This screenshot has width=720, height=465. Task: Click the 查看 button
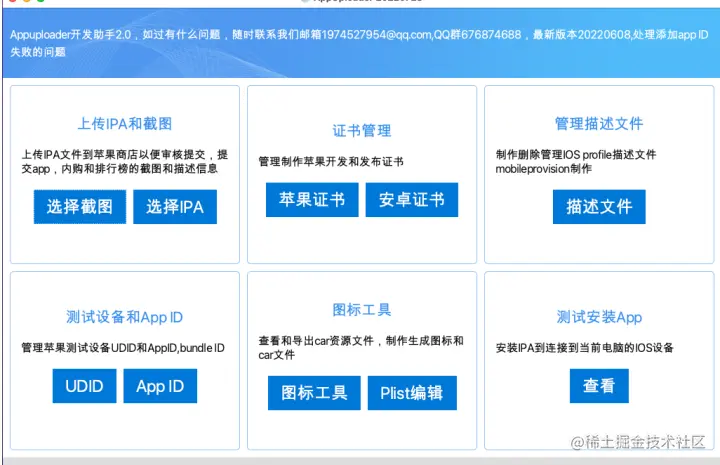click(599, 386)
